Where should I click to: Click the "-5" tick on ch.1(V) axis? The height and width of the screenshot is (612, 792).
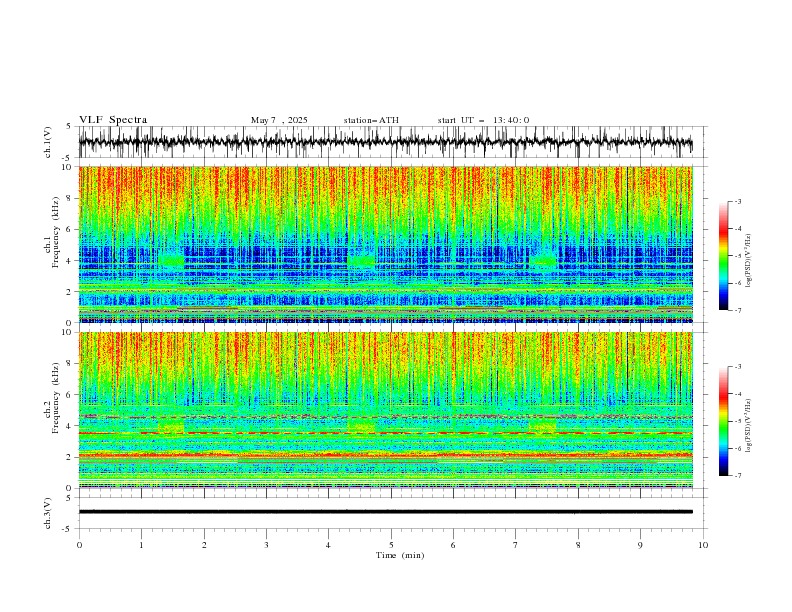[68, 158]
